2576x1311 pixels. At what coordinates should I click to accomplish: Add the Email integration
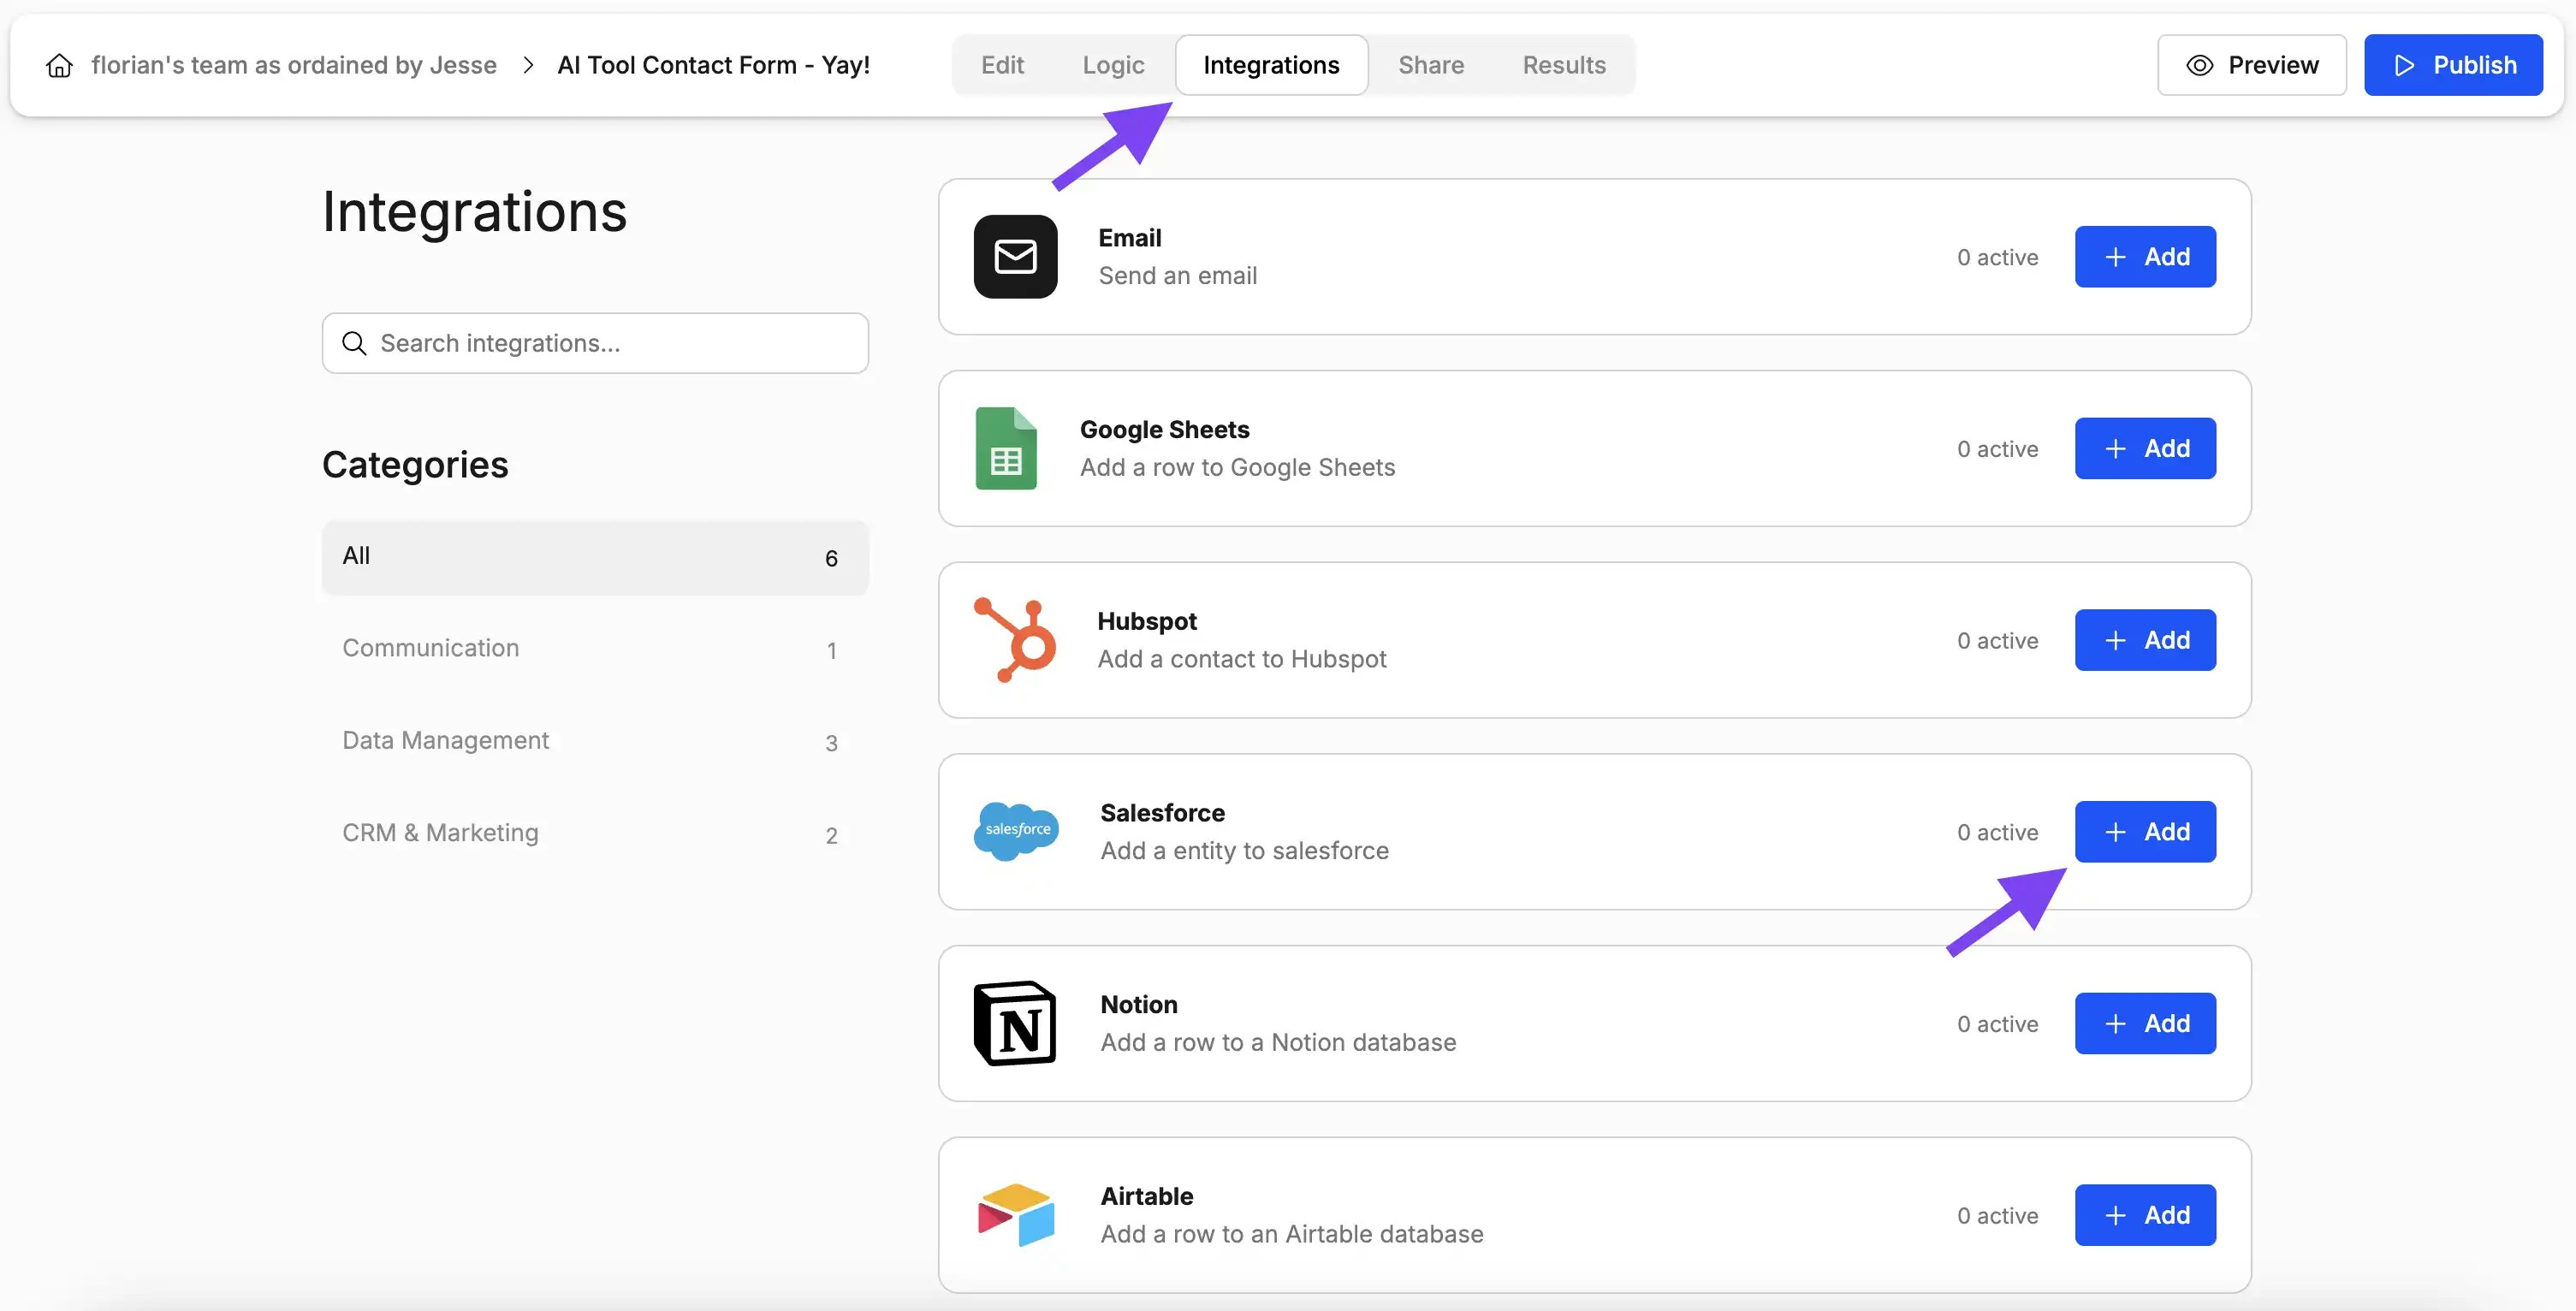click(2145, 256)
